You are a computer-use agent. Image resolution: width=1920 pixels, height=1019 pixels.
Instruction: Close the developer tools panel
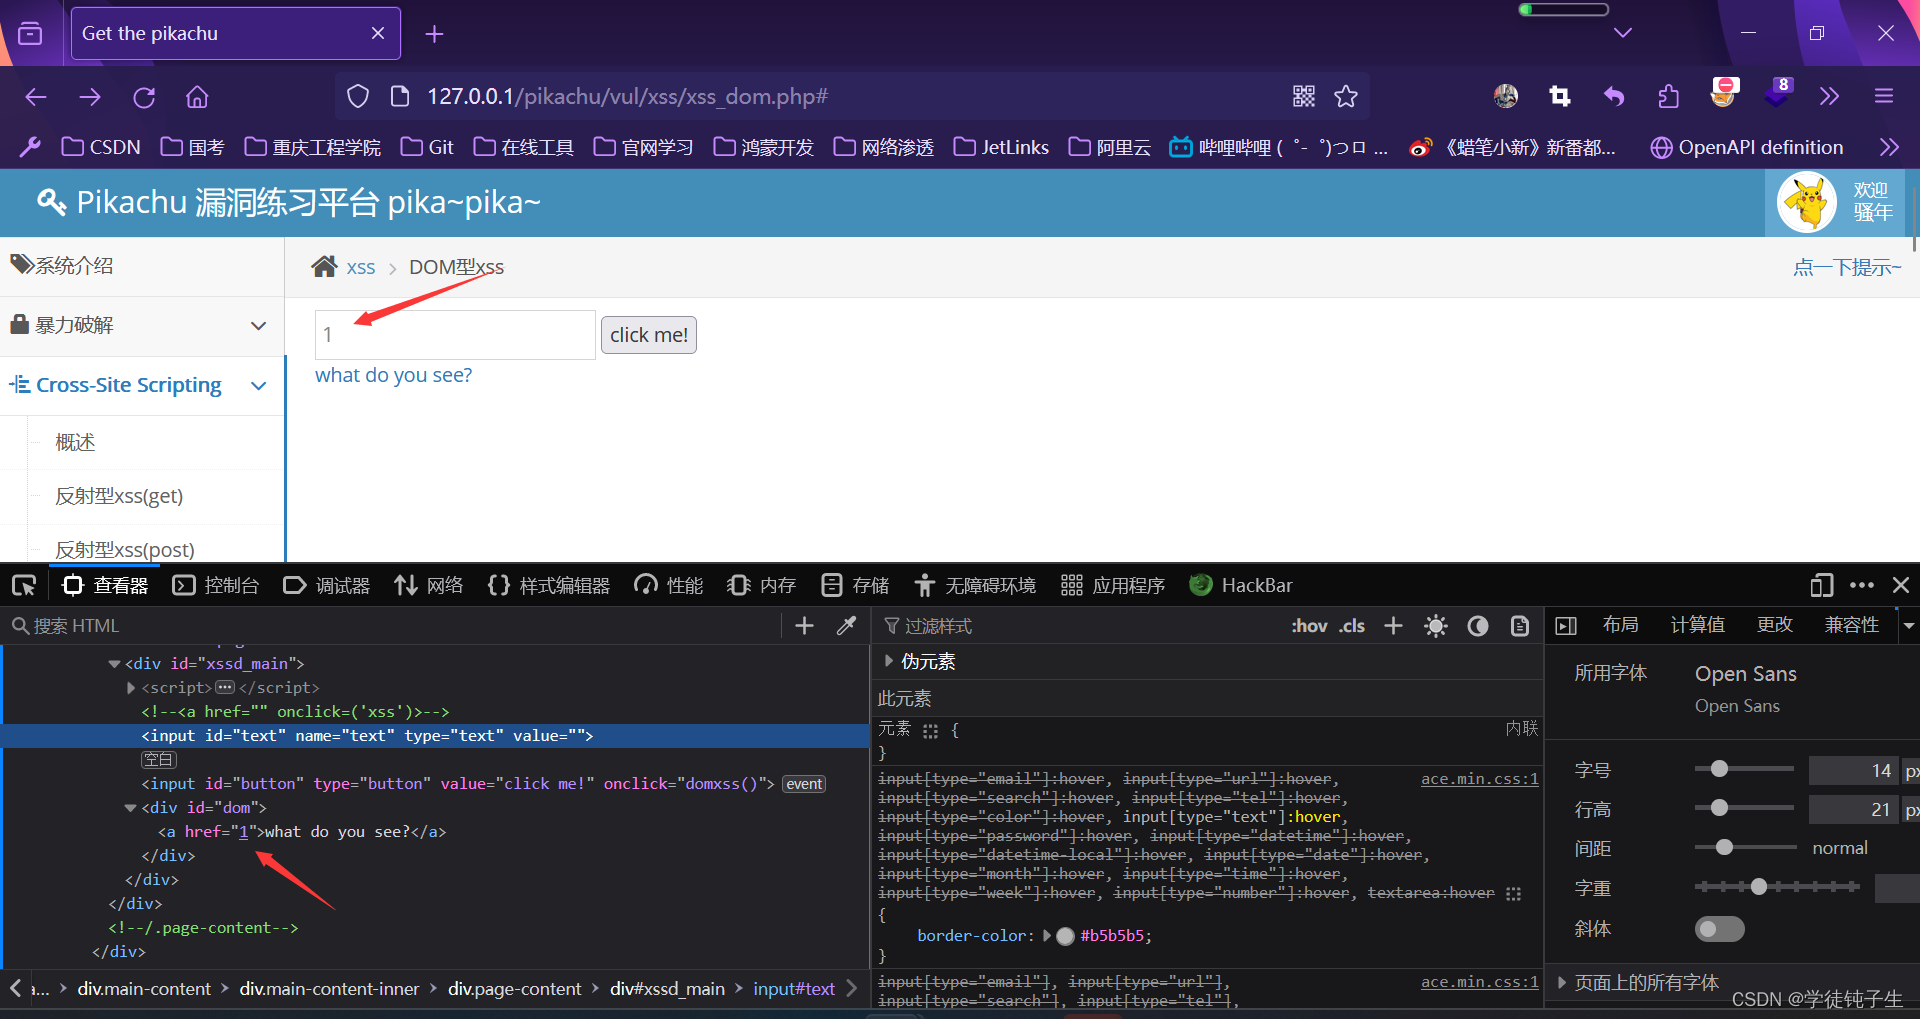point(1901,585)
